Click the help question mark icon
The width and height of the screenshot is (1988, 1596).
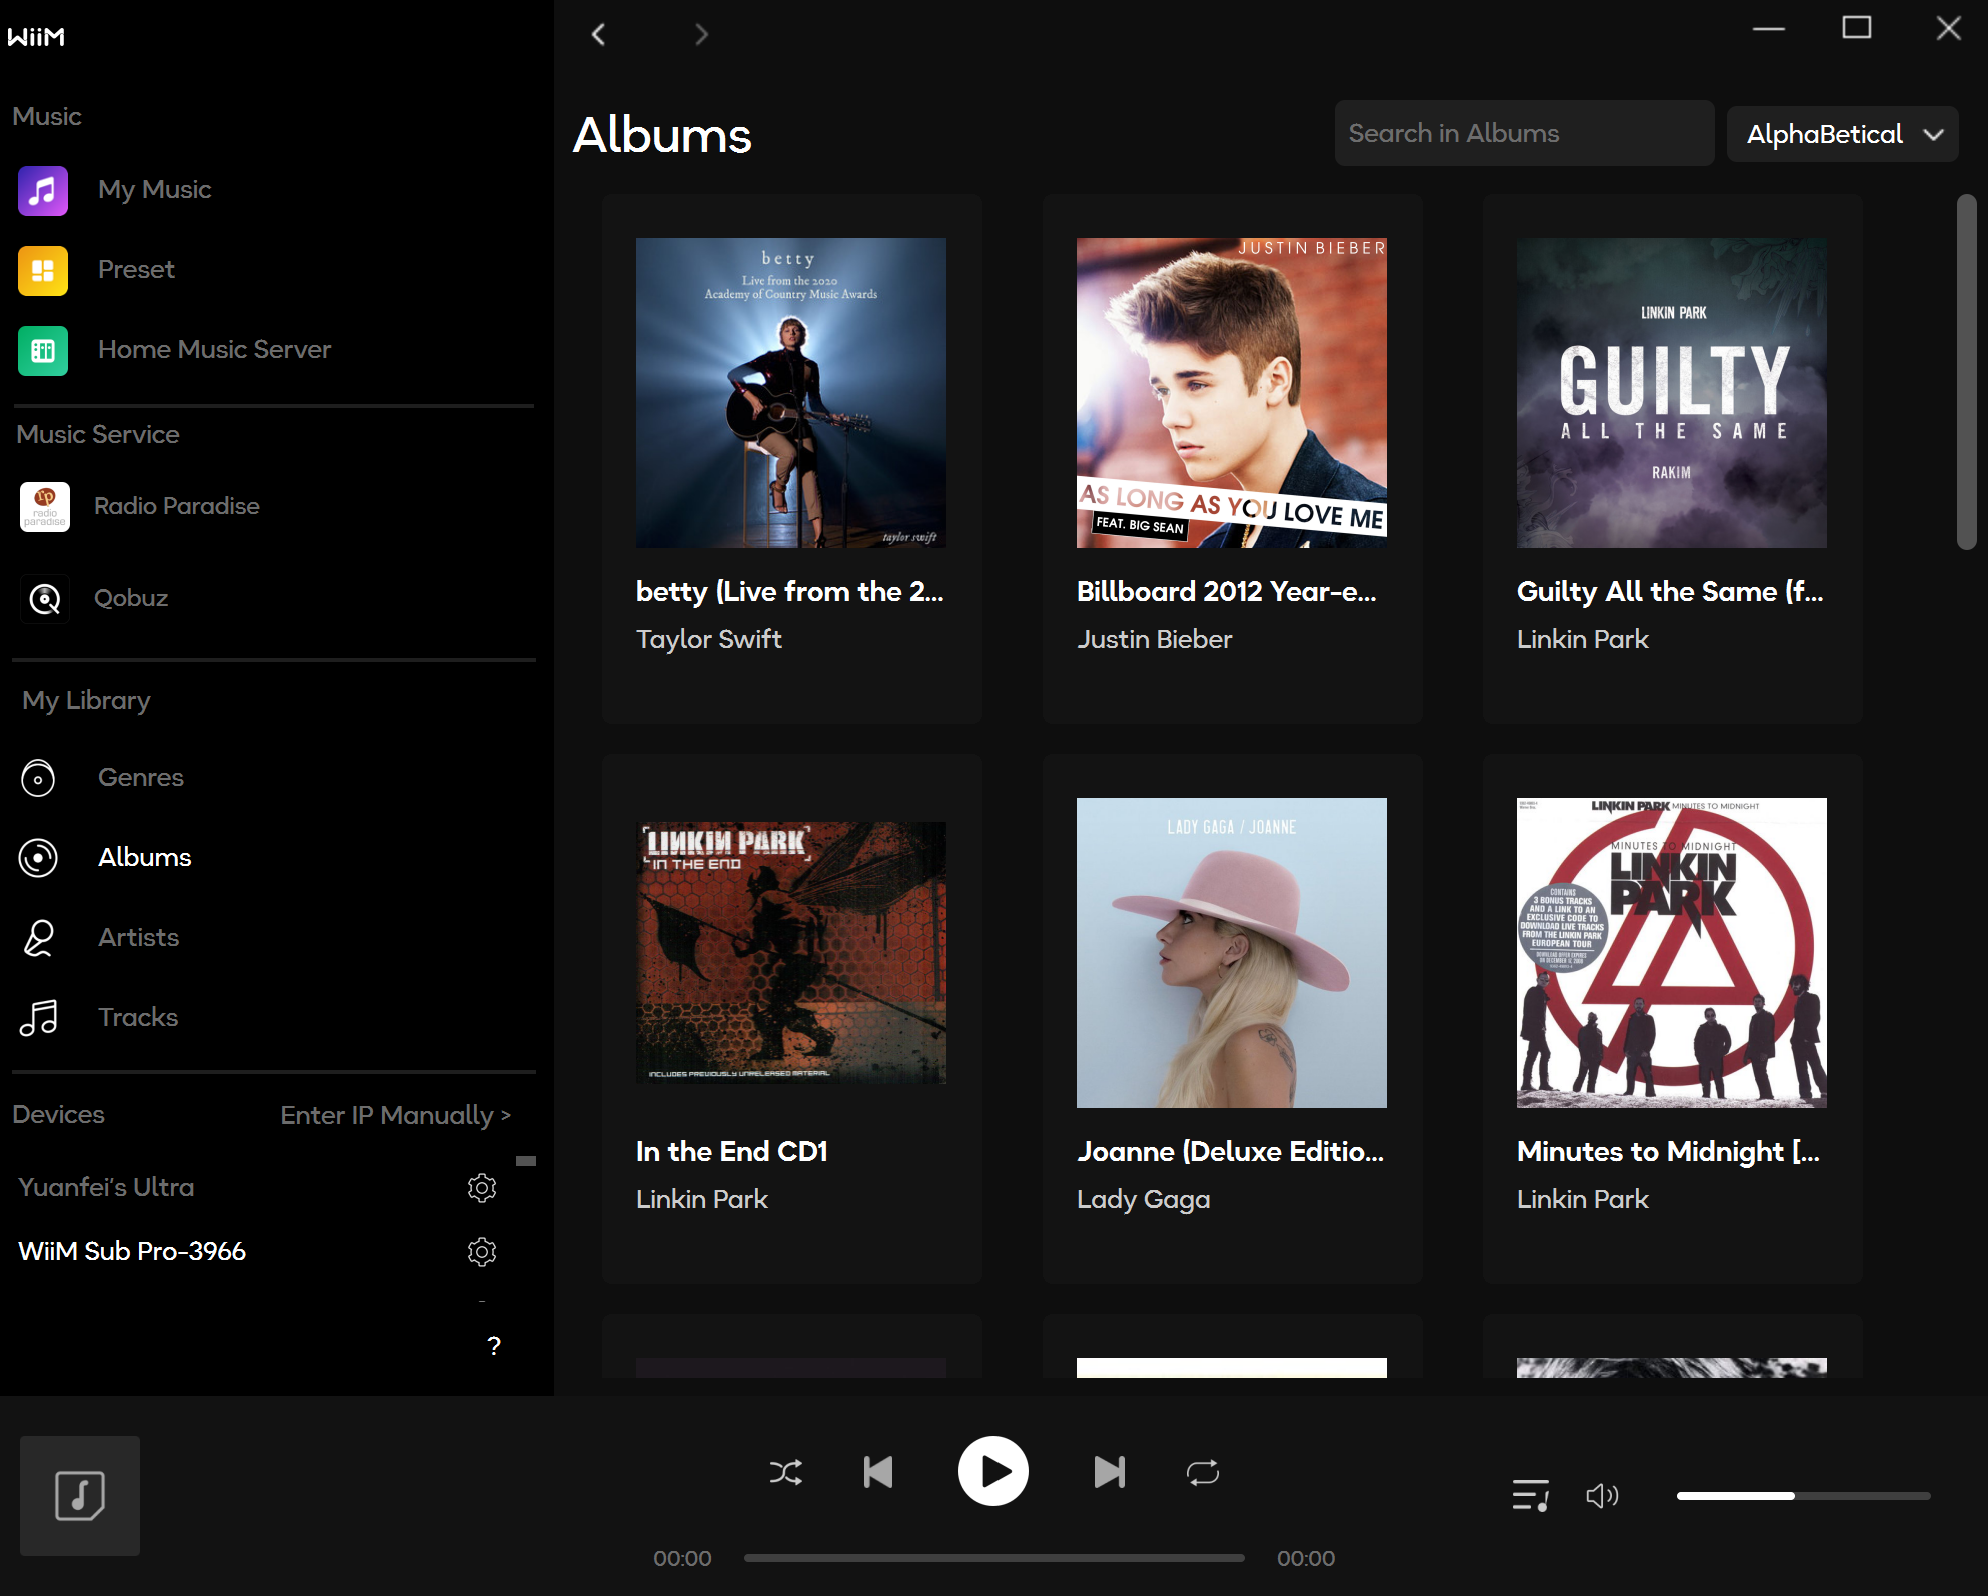pyautogui.click(x=493, y=1346)
